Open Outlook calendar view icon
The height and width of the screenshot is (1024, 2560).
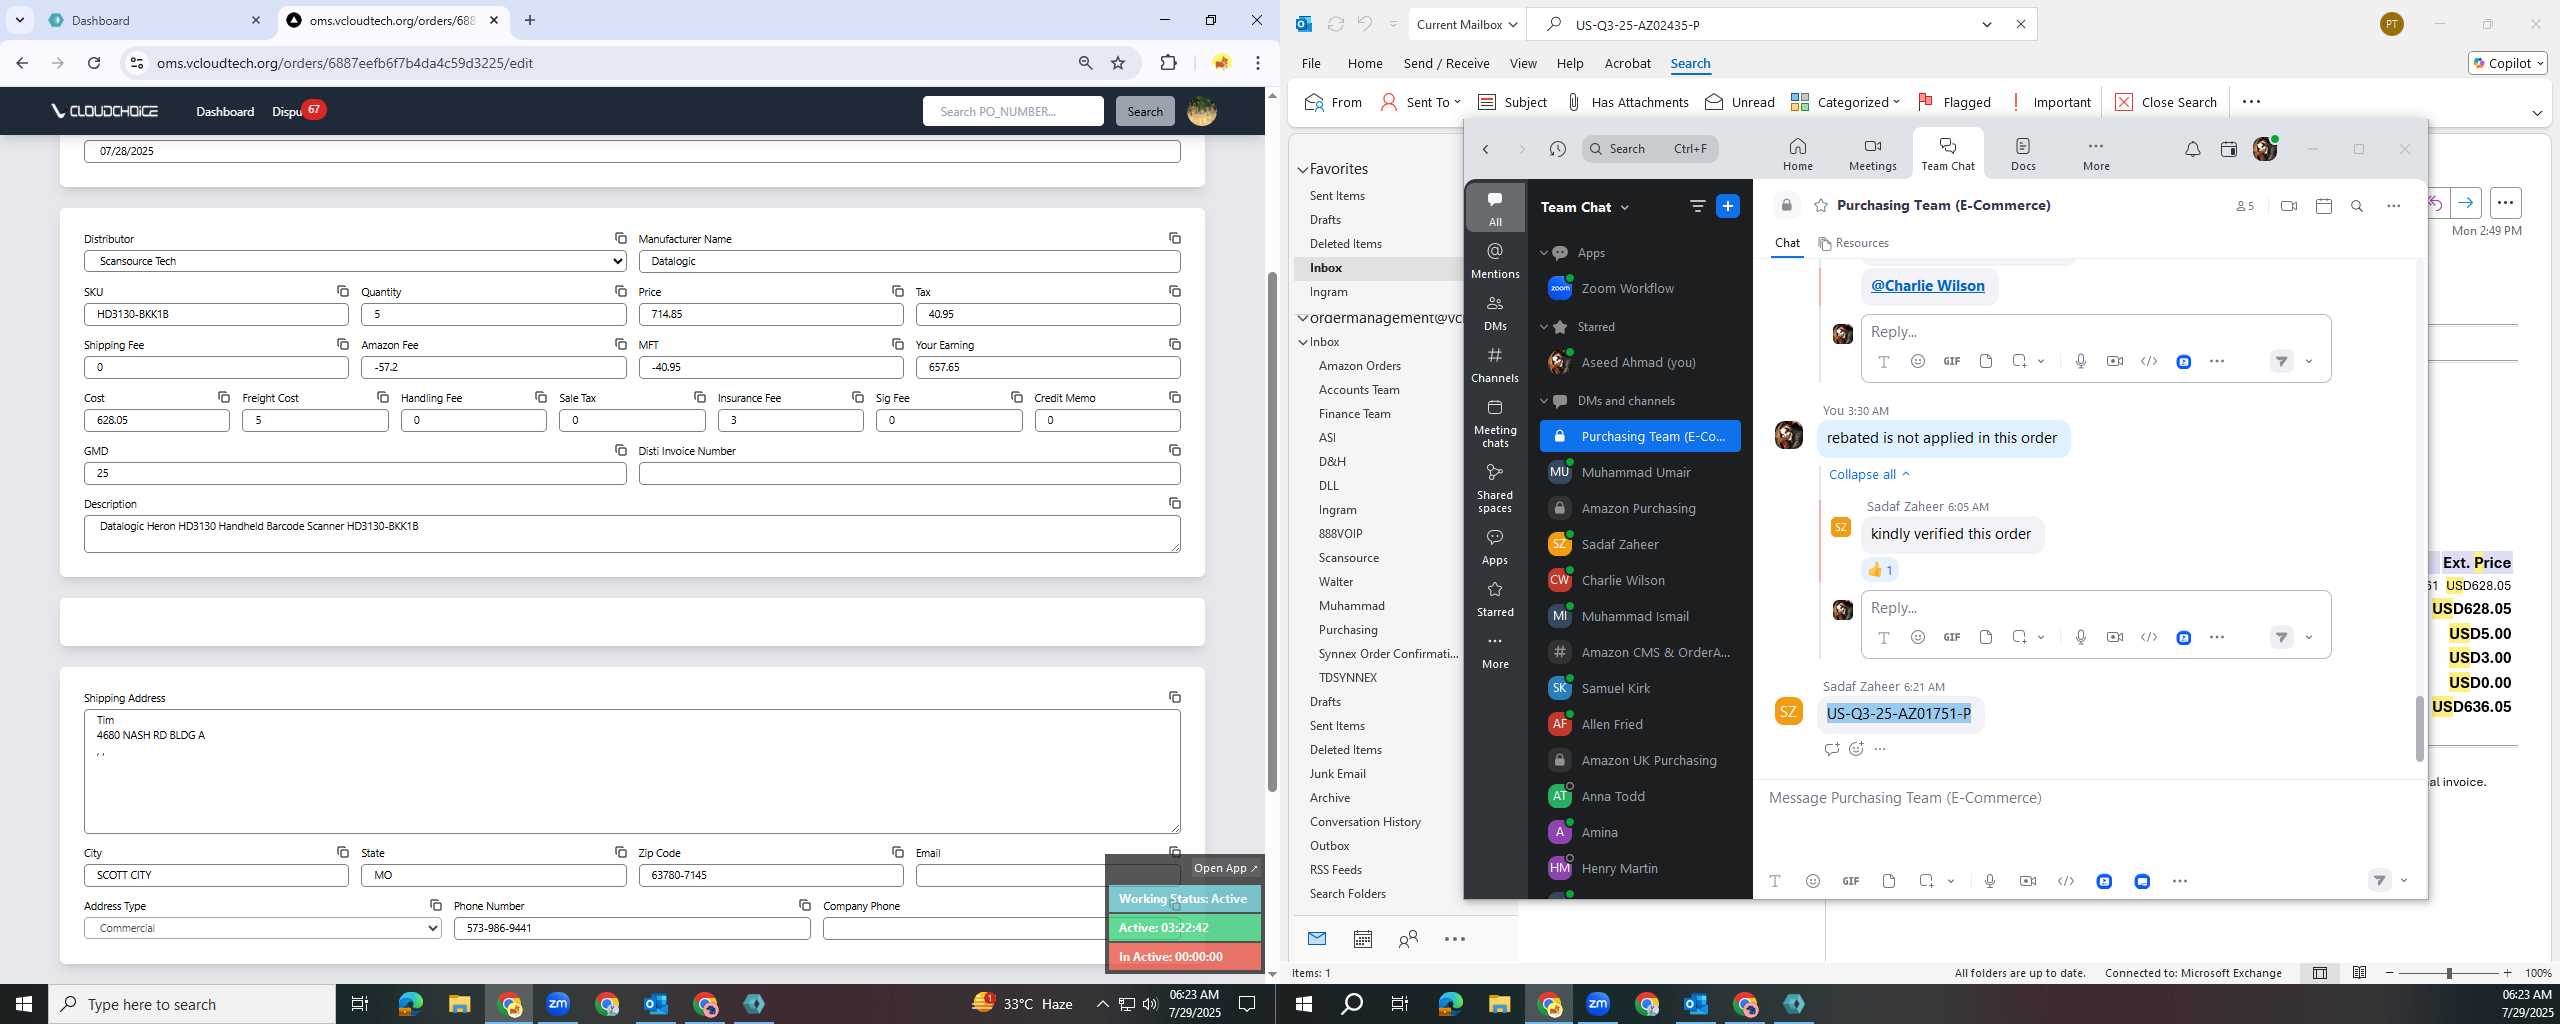pos(1362,939)
